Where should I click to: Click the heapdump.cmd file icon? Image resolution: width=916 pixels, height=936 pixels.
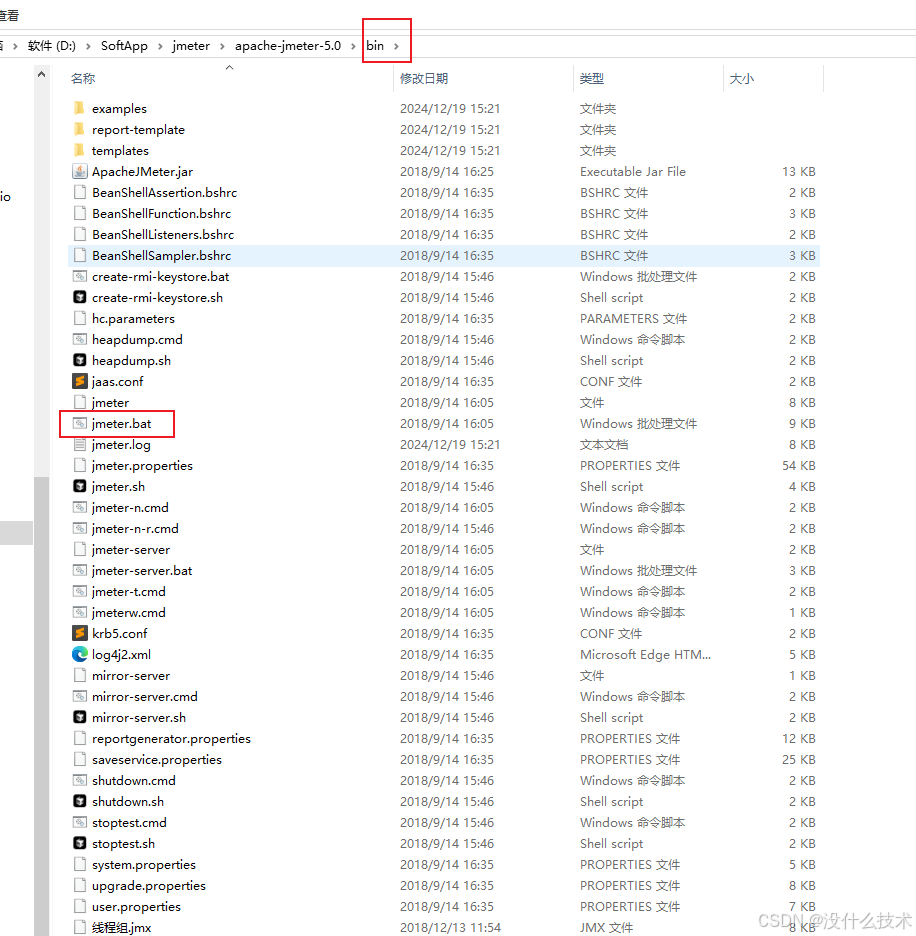pyautogui.click(x=79, y=339)
